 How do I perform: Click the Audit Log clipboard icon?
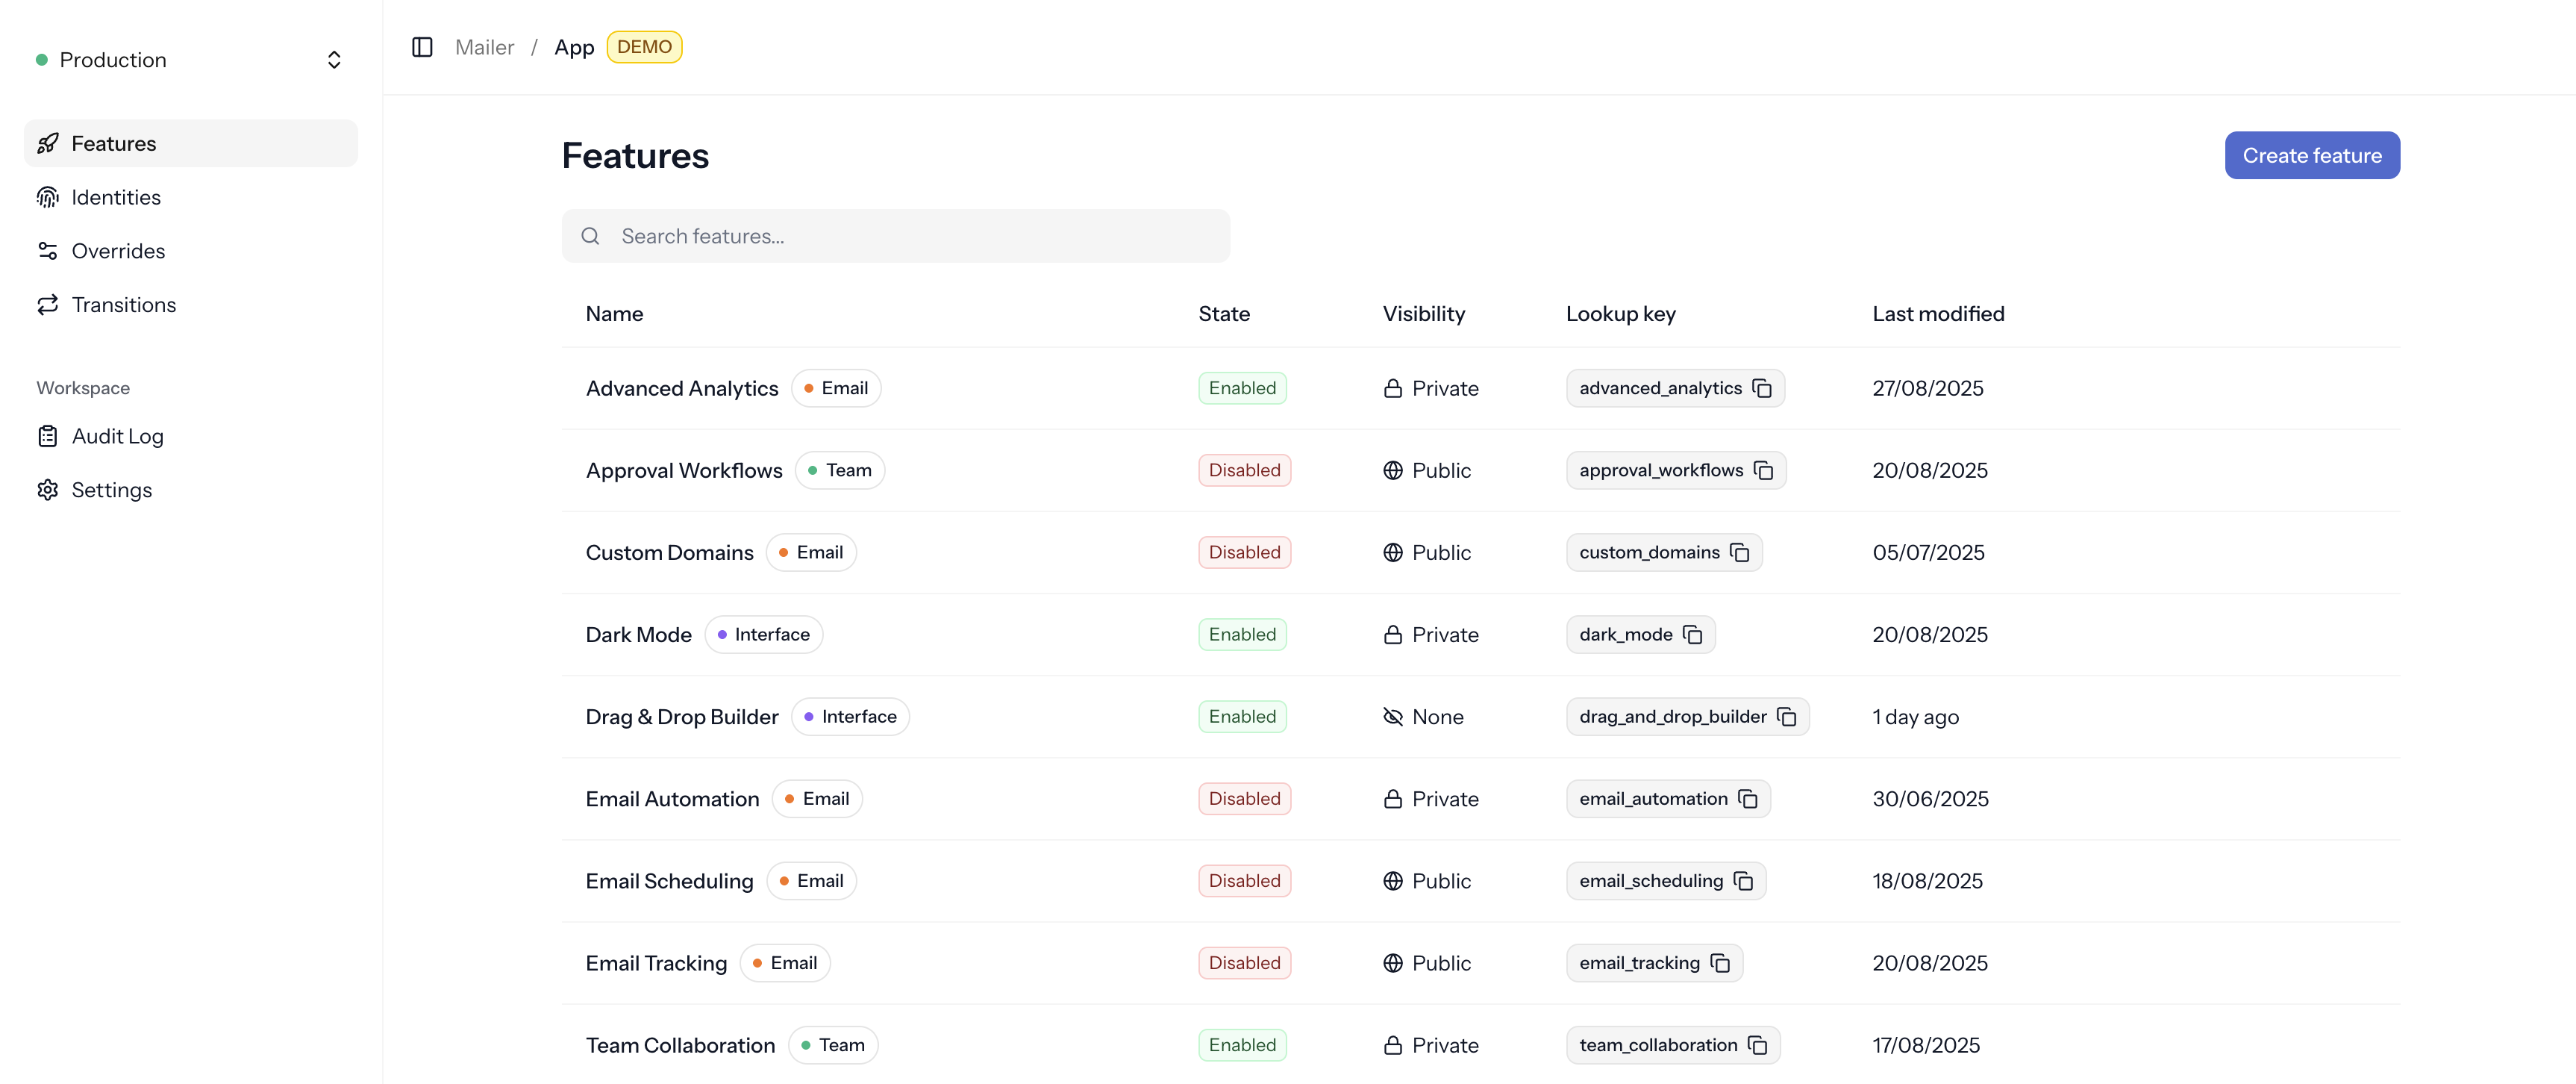[x=47, y=436]
